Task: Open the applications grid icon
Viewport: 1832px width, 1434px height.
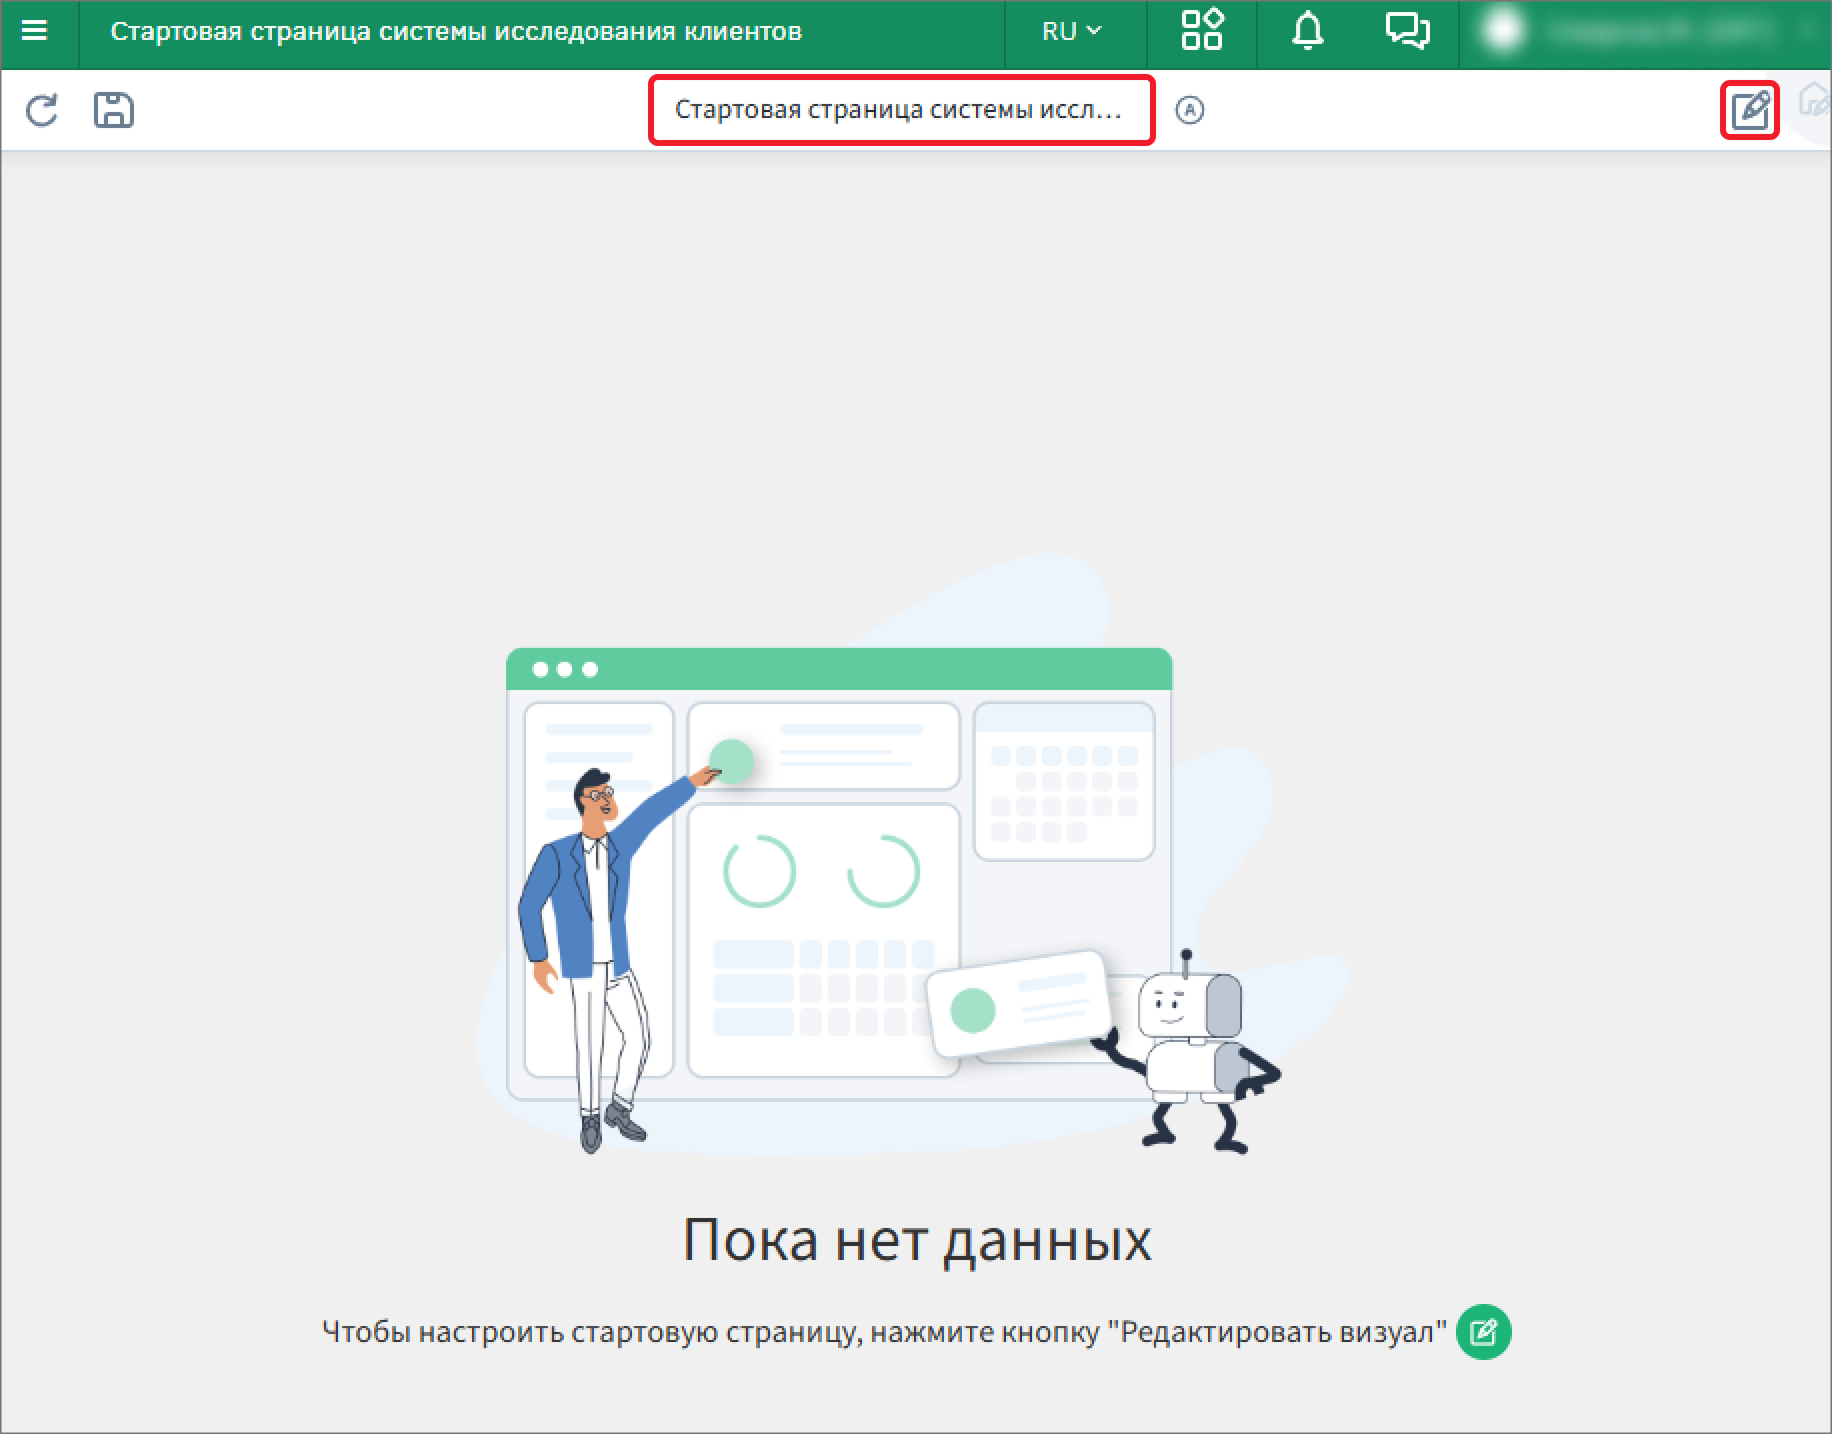Action: pos(1201,31)
